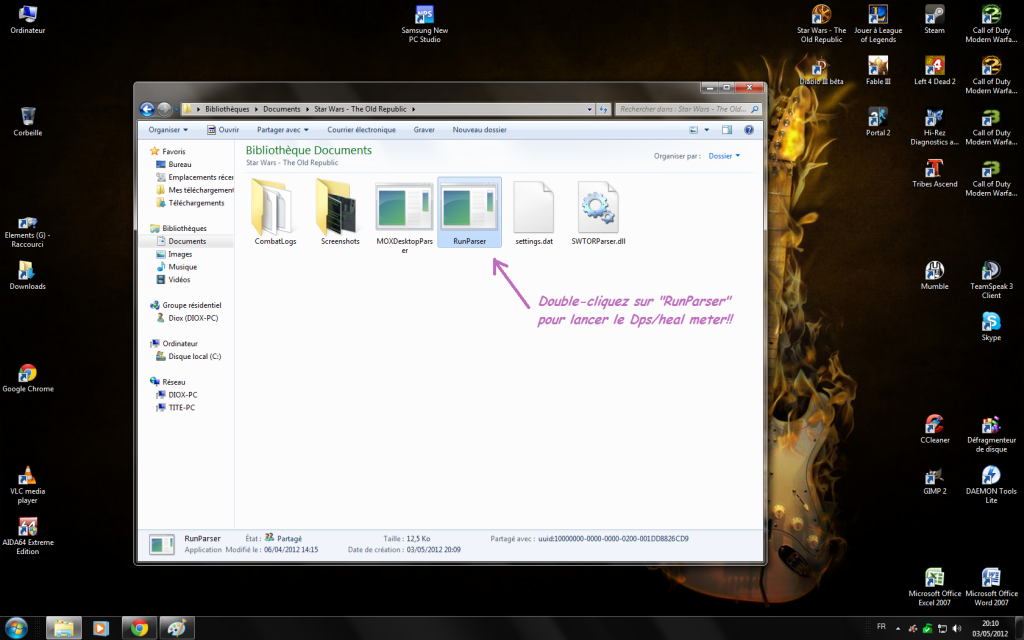Select Bureau in Favoris sidebar

pyautogui.click(x=174, y=165)
